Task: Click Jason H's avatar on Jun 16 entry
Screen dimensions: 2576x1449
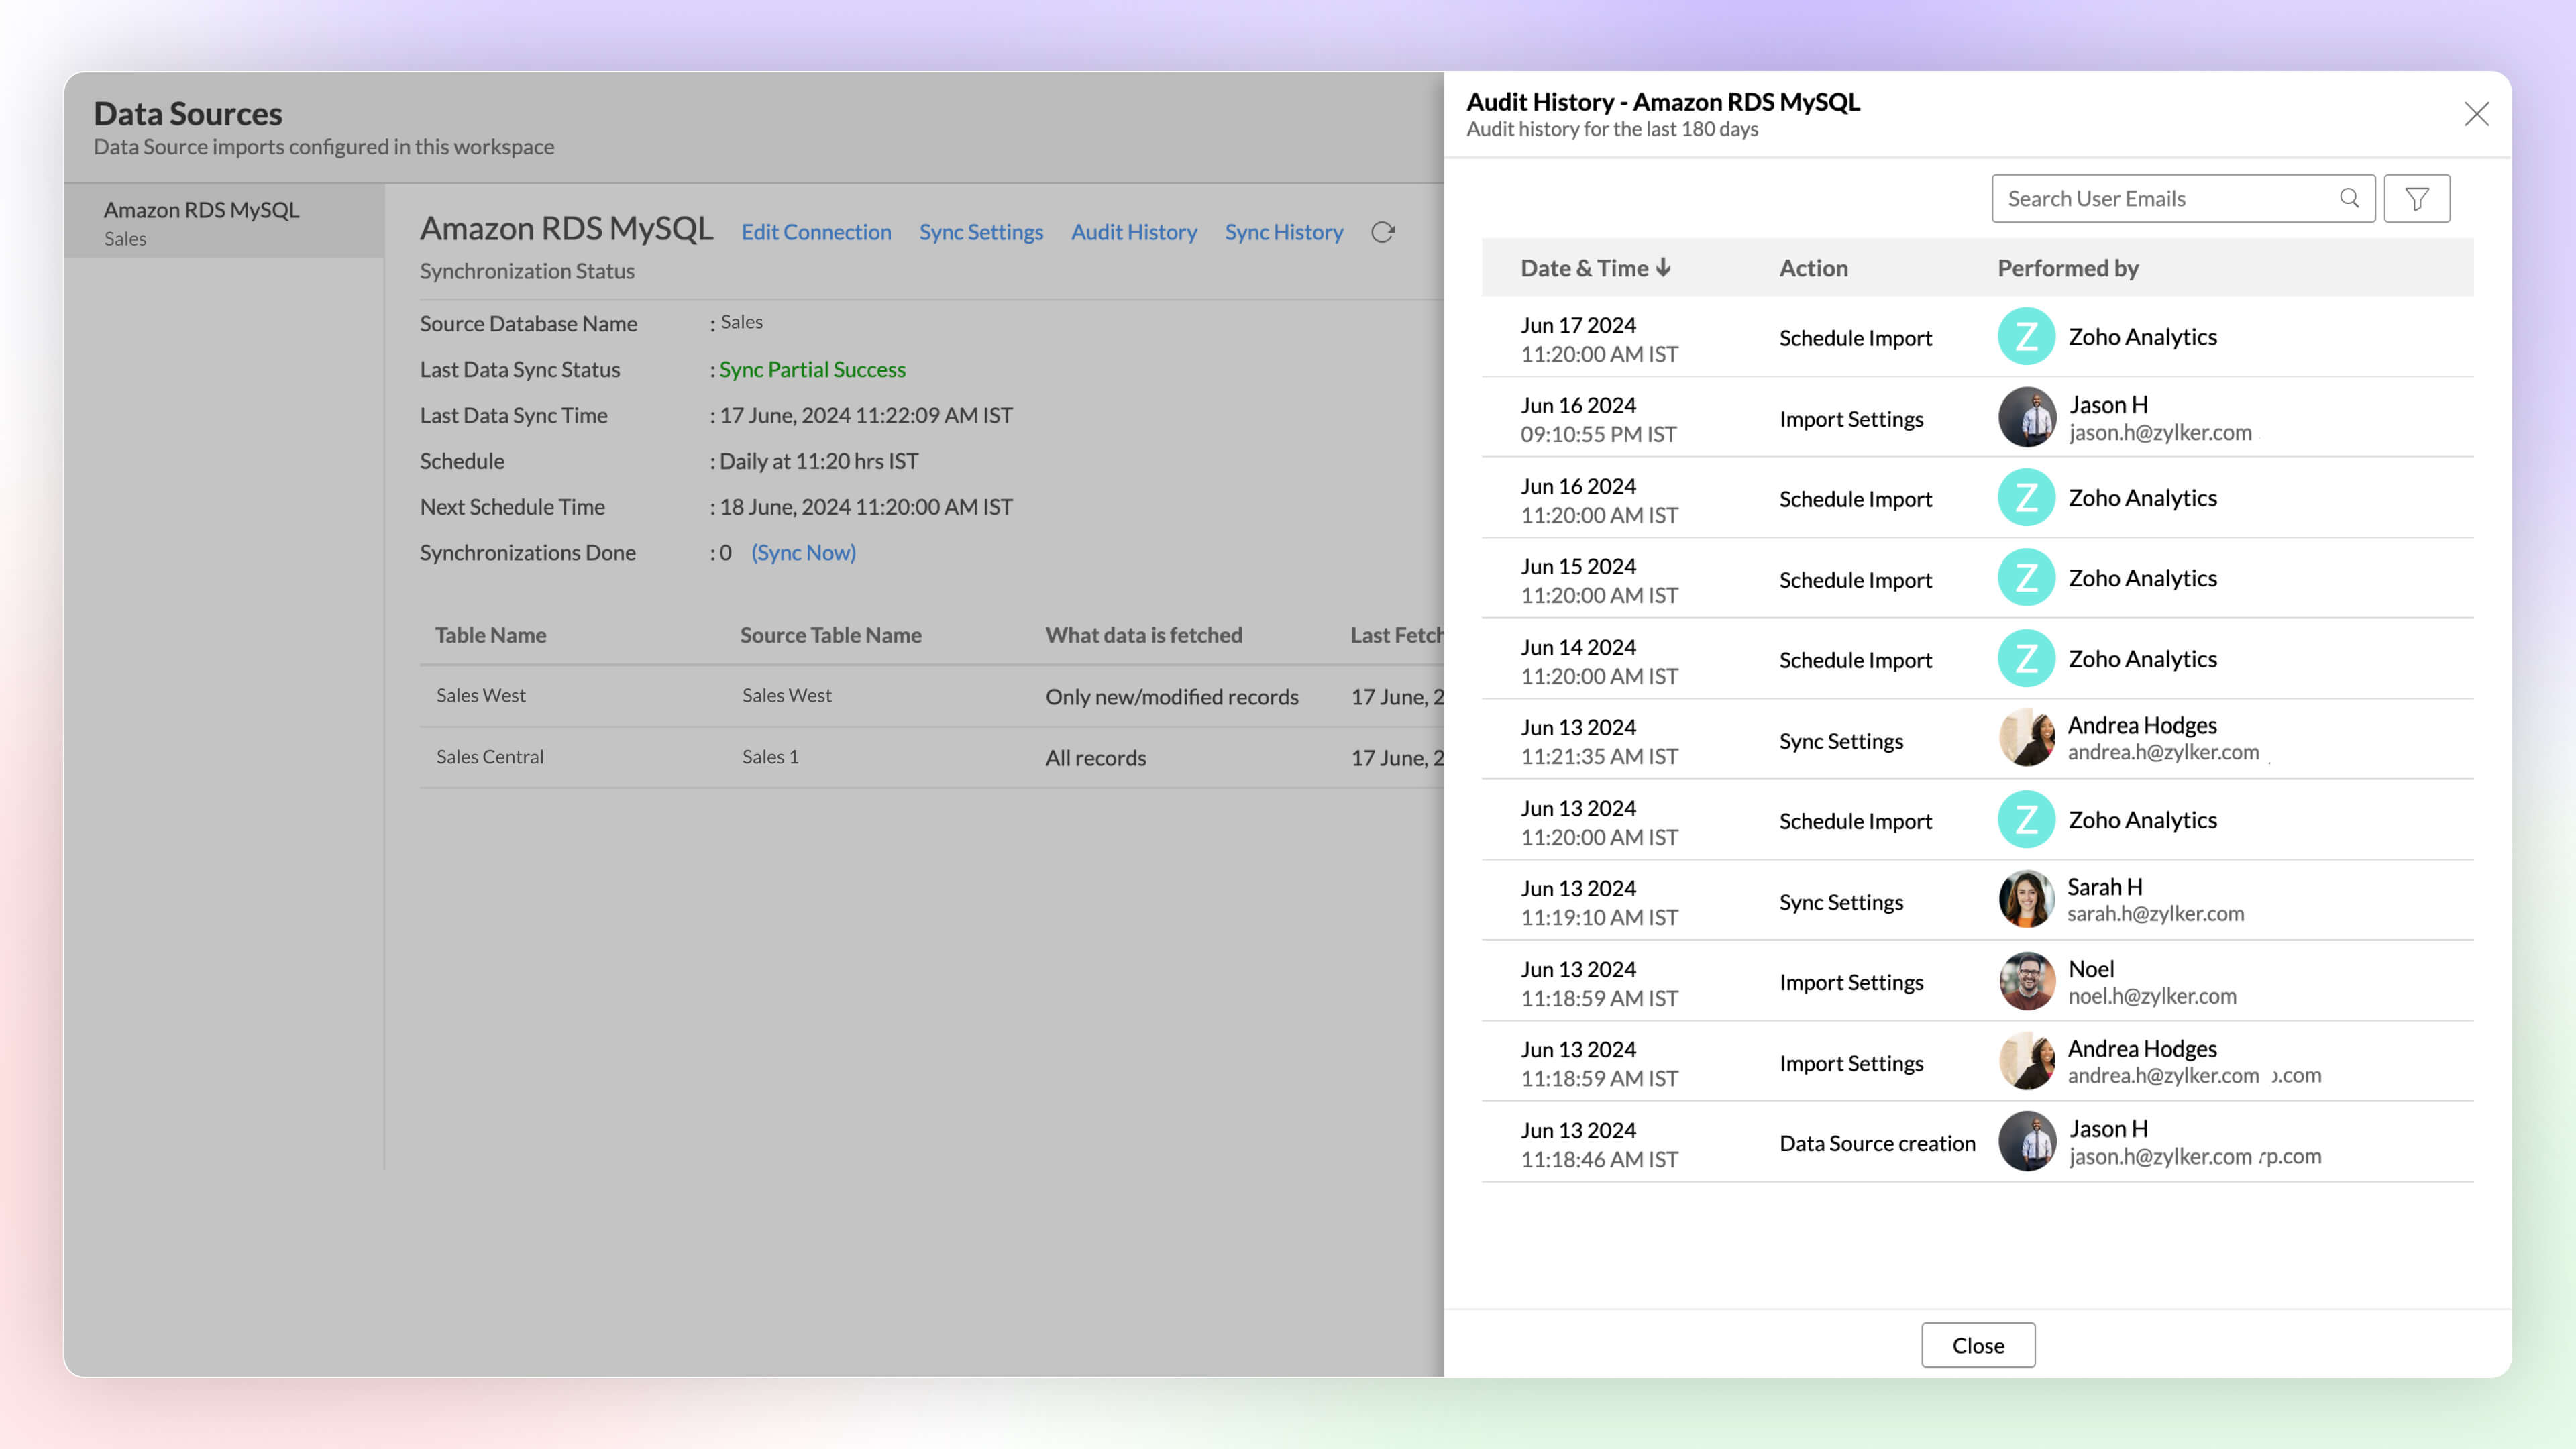Action: [x=2026, y=418]
